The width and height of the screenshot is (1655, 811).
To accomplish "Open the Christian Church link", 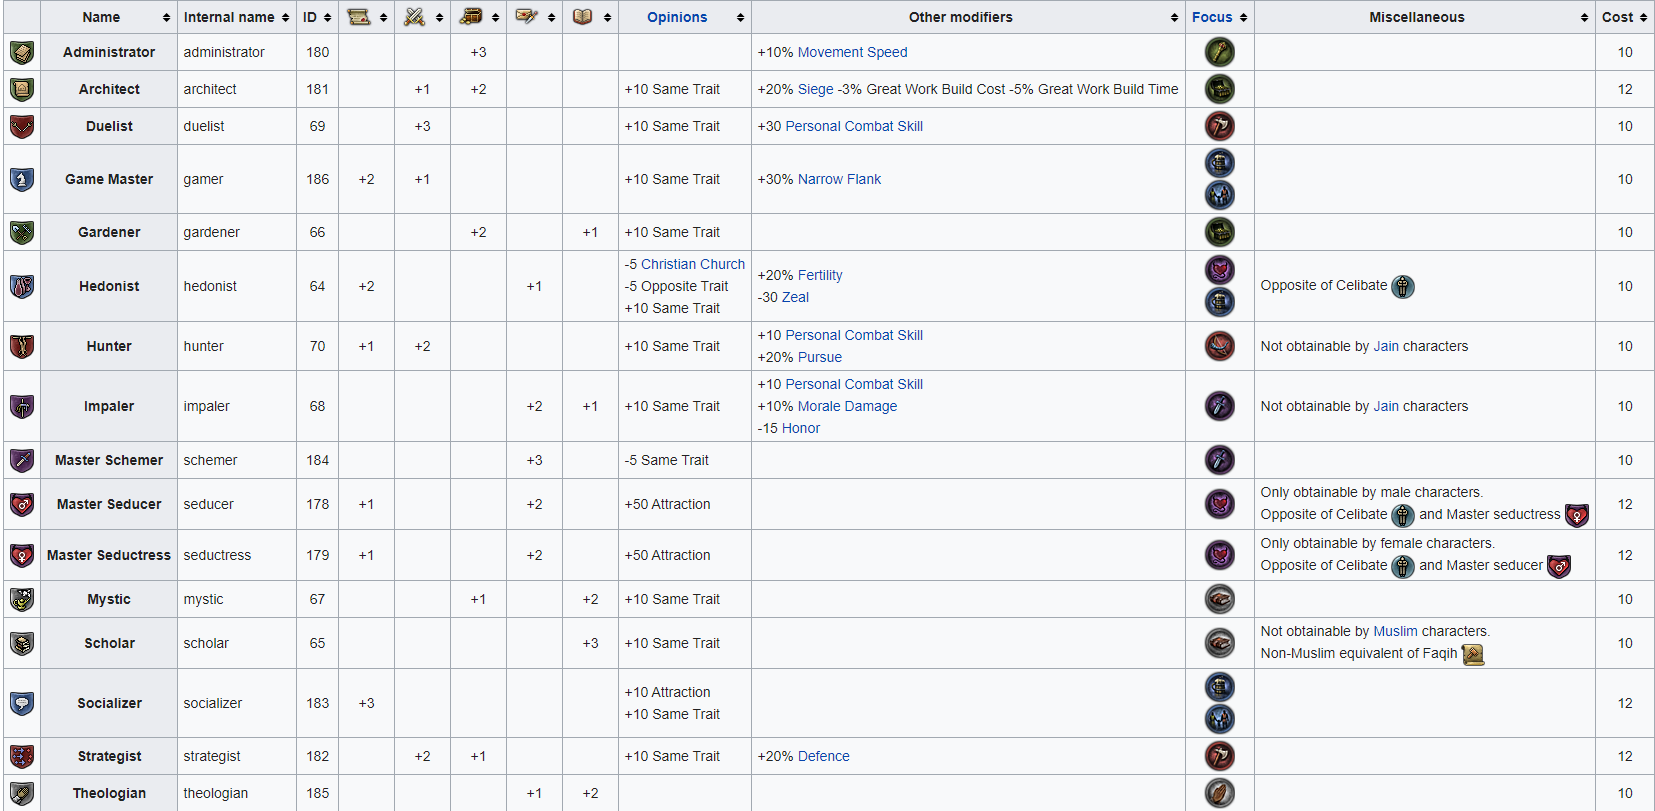I will (692, 264).
